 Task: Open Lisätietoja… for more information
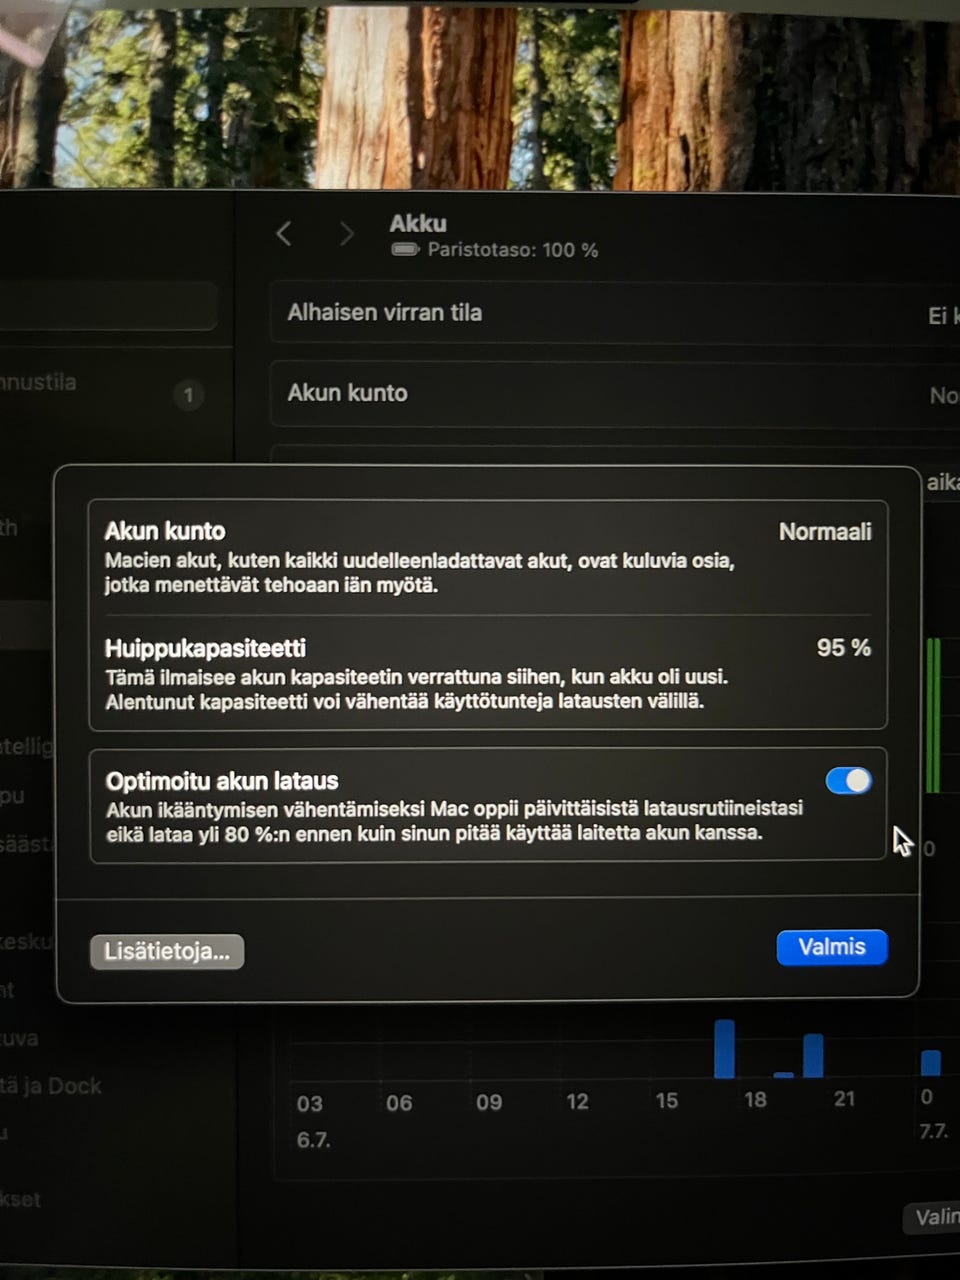coord(167,951)
